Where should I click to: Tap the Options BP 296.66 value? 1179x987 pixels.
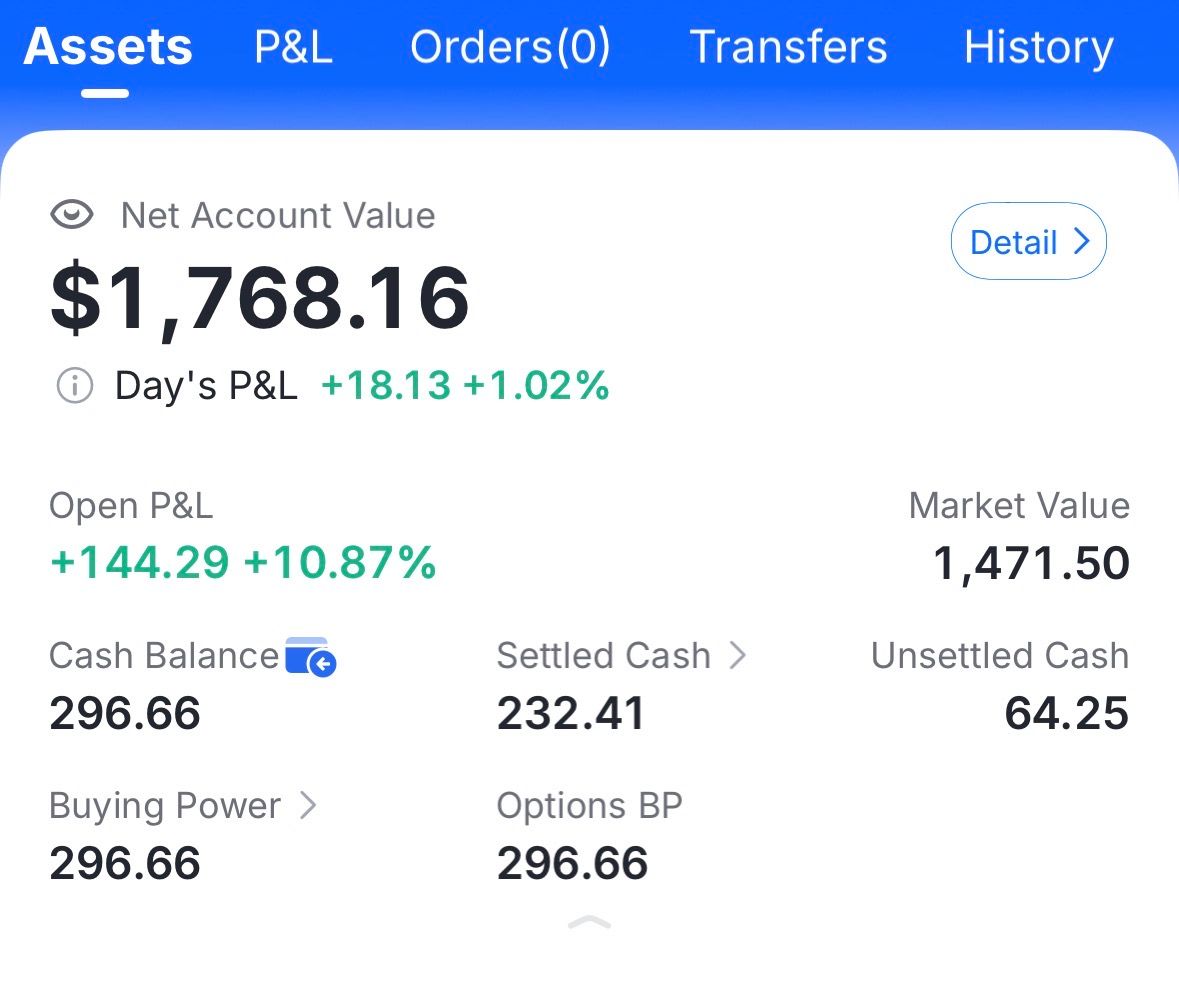coord(572,863)
